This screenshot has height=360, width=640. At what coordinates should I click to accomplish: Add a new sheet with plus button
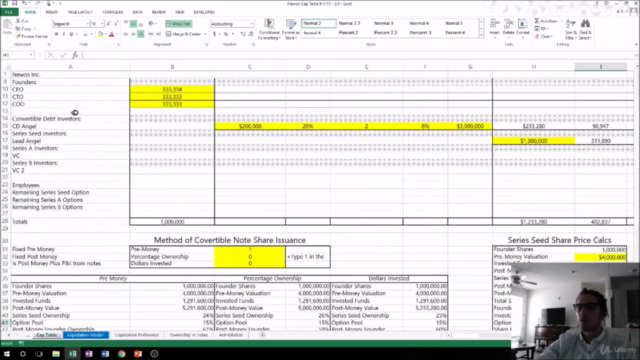click(x=262, y=335)
